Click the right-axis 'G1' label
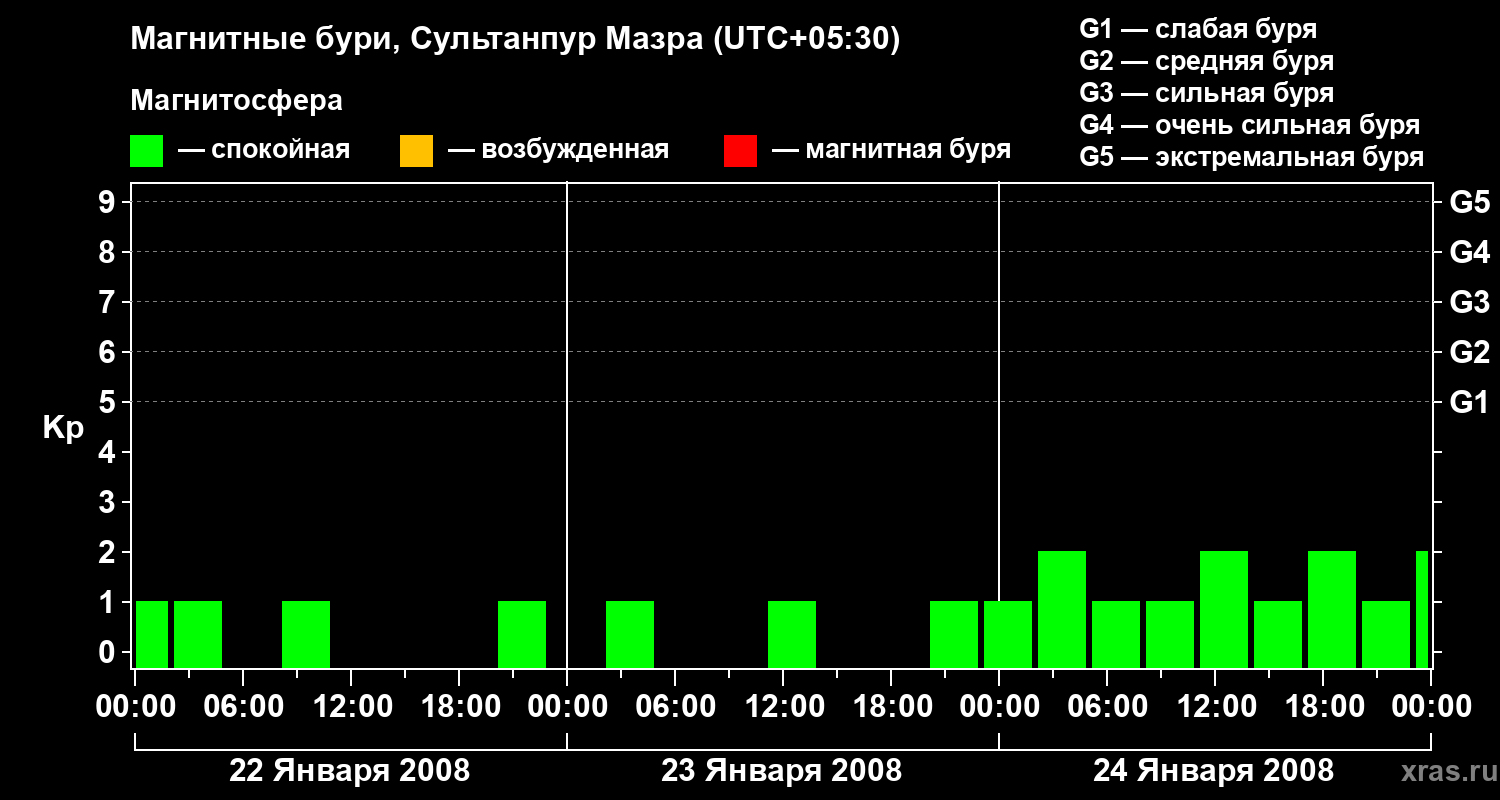Screen dimensions: 1500x800 [1470, 402]
